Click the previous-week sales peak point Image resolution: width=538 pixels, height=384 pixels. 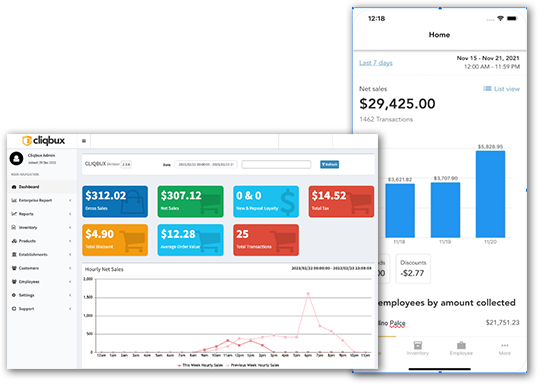click(x=308, y=294)
